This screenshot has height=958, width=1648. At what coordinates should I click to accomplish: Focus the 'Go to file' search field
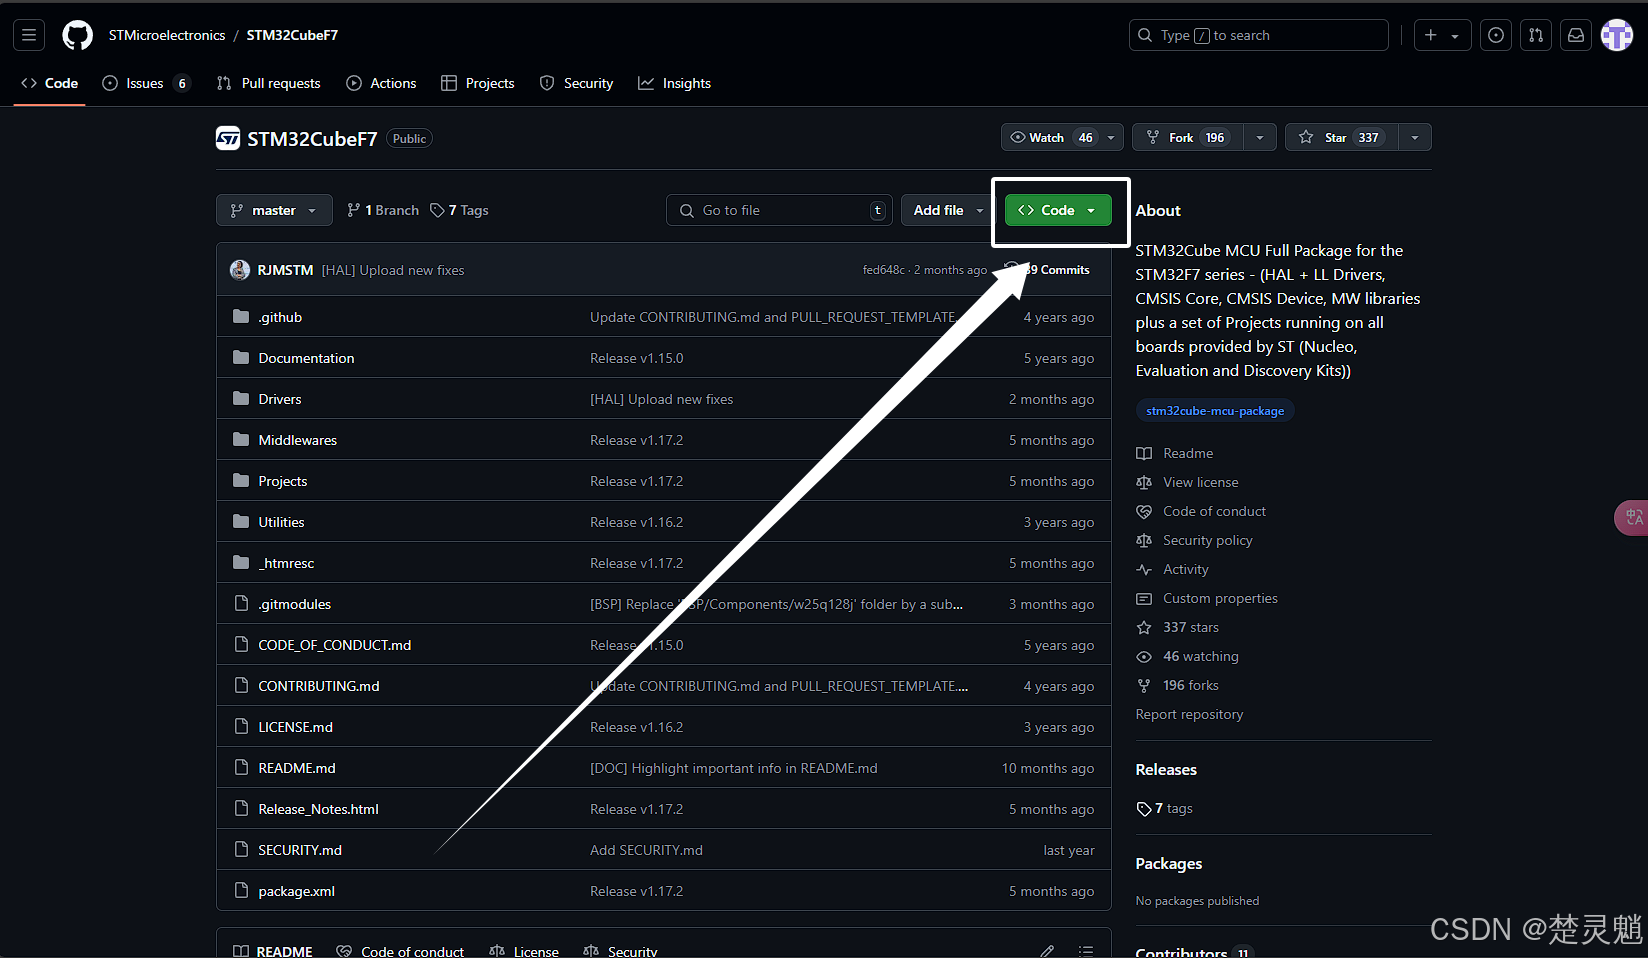[779, 210]
